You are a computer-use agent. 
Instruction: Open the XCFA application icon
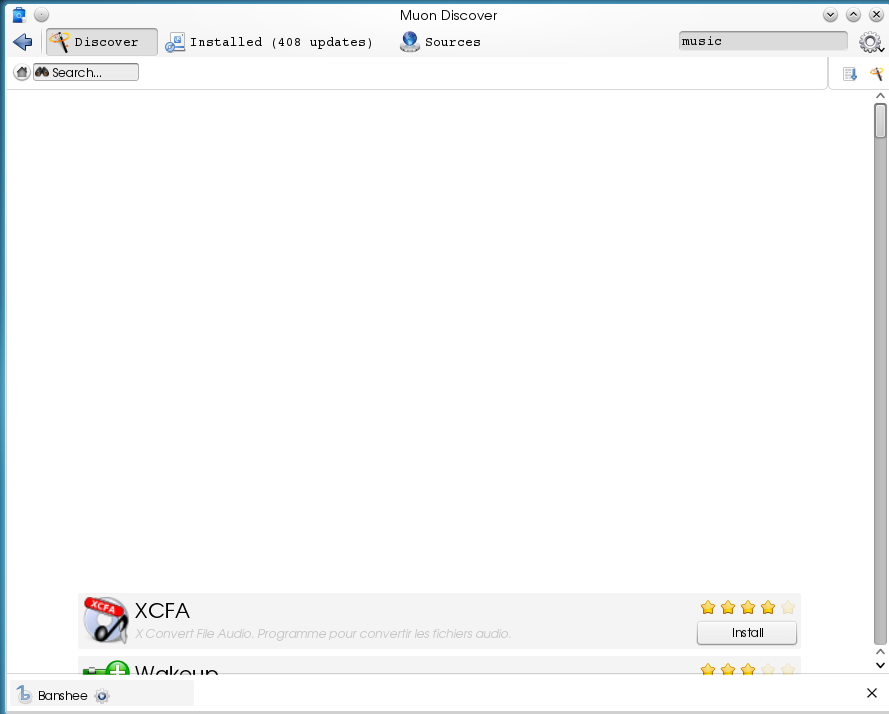click(x=105, y=620)
